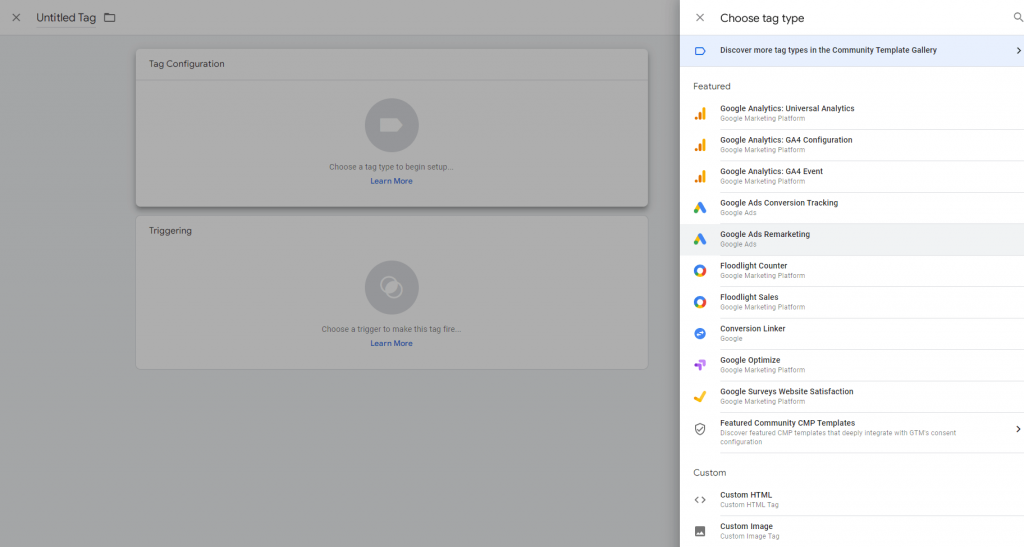This screenshot has width=1024, height=547.
Task: Click the GA4 Event analytics icon
Action: [x=700, y=176]
